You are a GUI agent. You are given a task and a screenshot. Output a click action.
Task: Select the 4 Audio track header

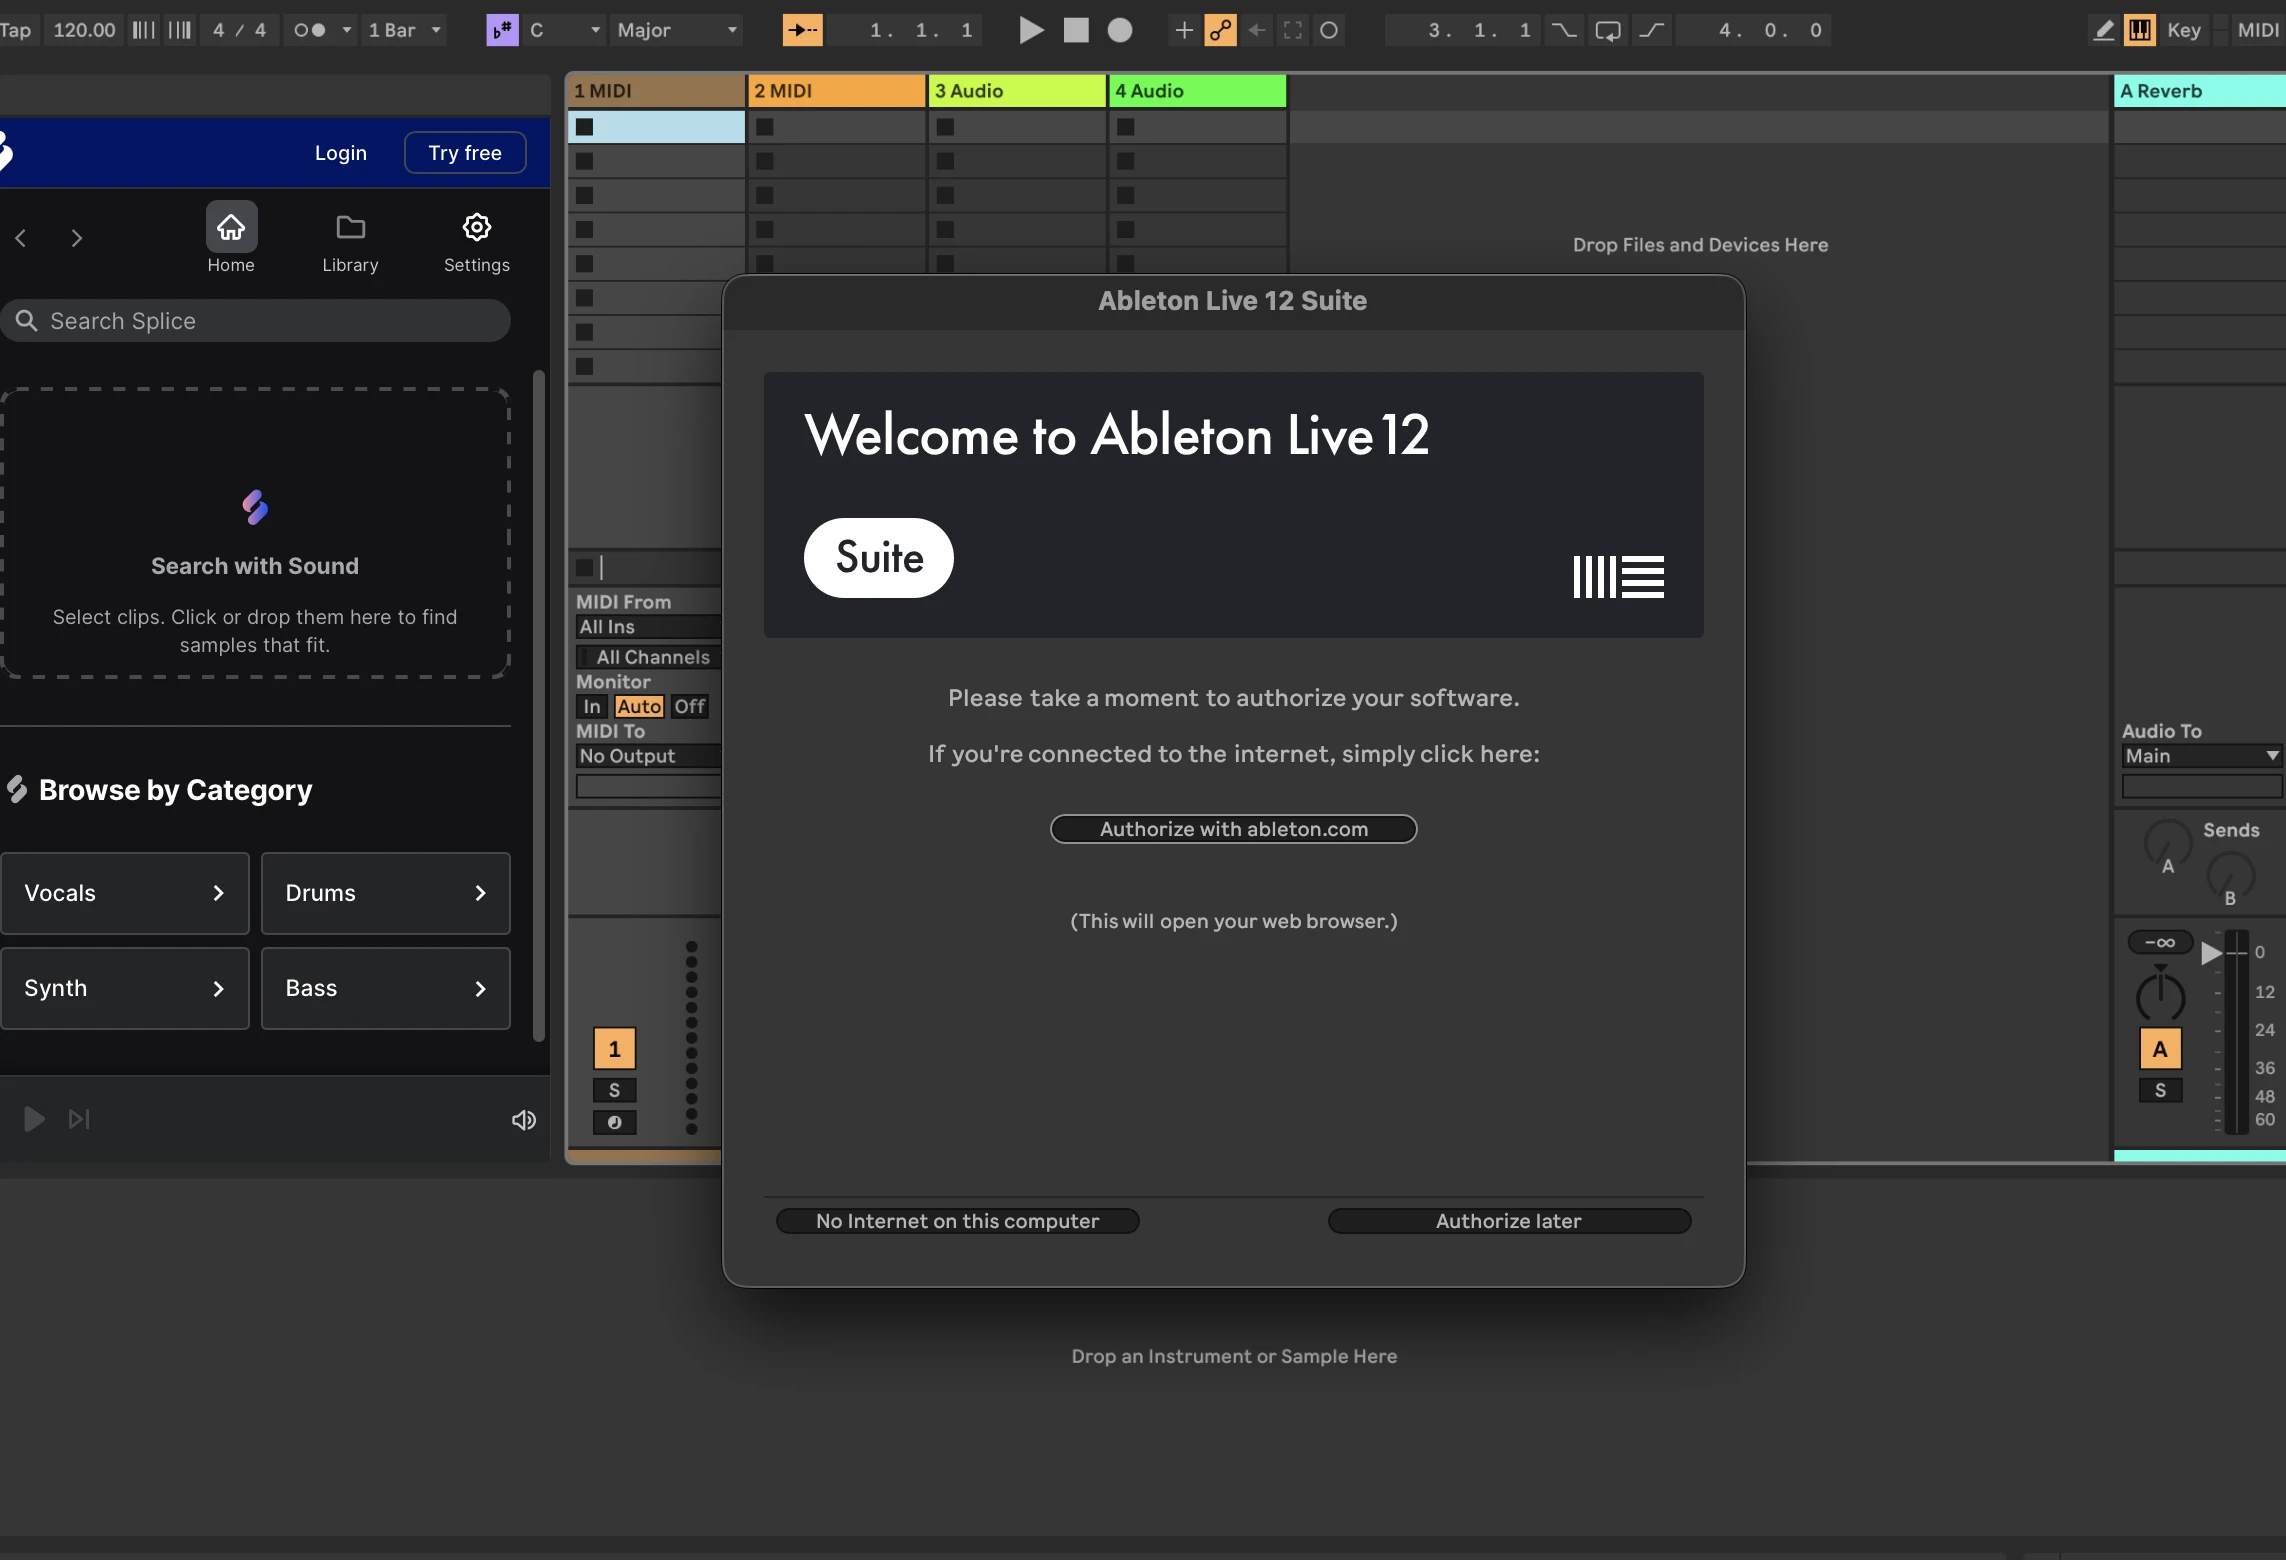[1198, 91]
